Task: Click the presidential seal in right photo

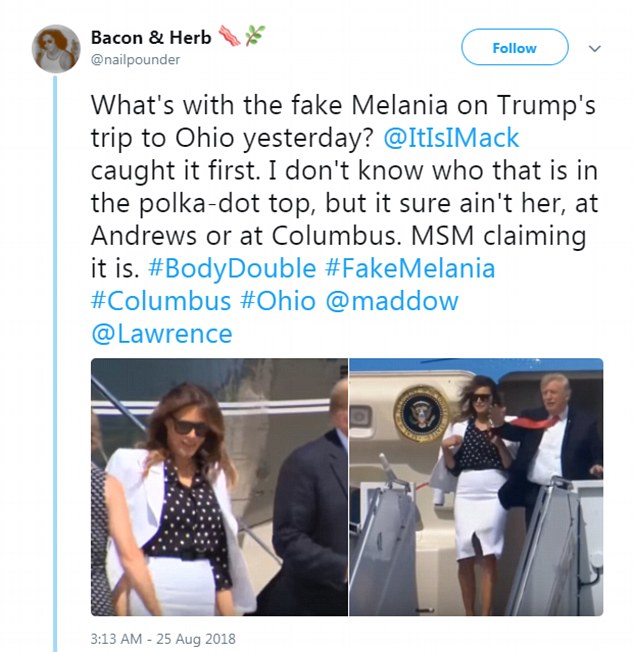Action: click(x=421, y=412)
